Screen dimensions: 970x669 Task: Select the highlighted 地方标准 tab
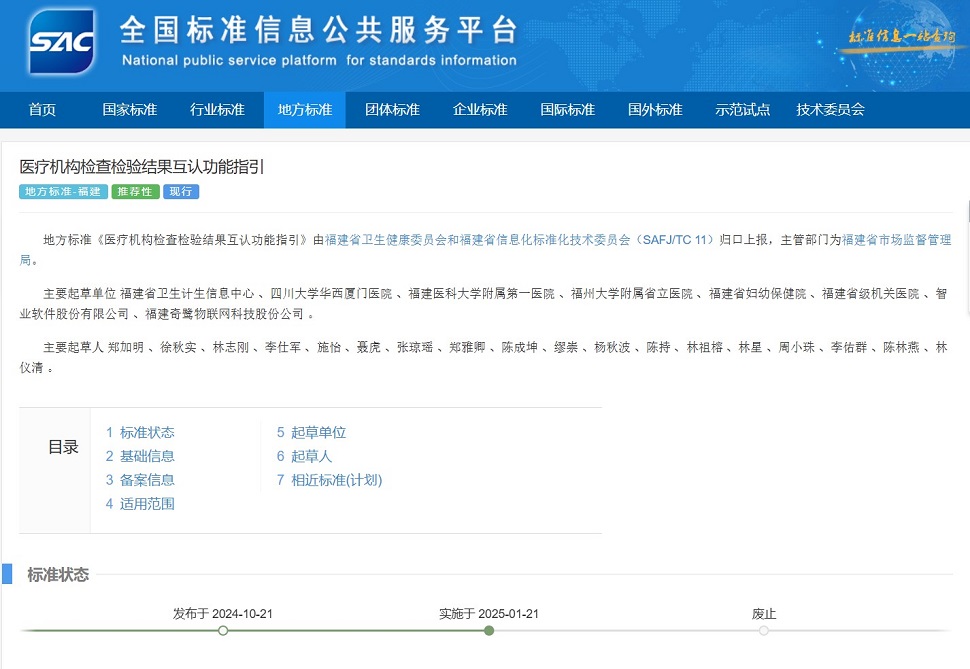point(305,110)
